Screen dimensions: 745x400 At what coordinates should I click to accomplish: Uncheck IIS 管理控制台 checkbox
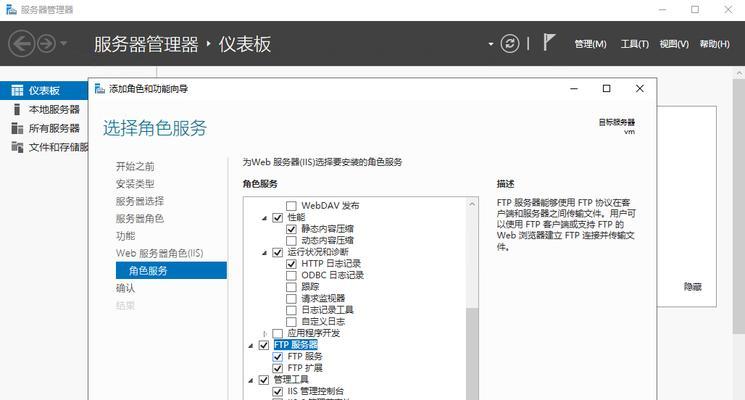tap(277, 391)
